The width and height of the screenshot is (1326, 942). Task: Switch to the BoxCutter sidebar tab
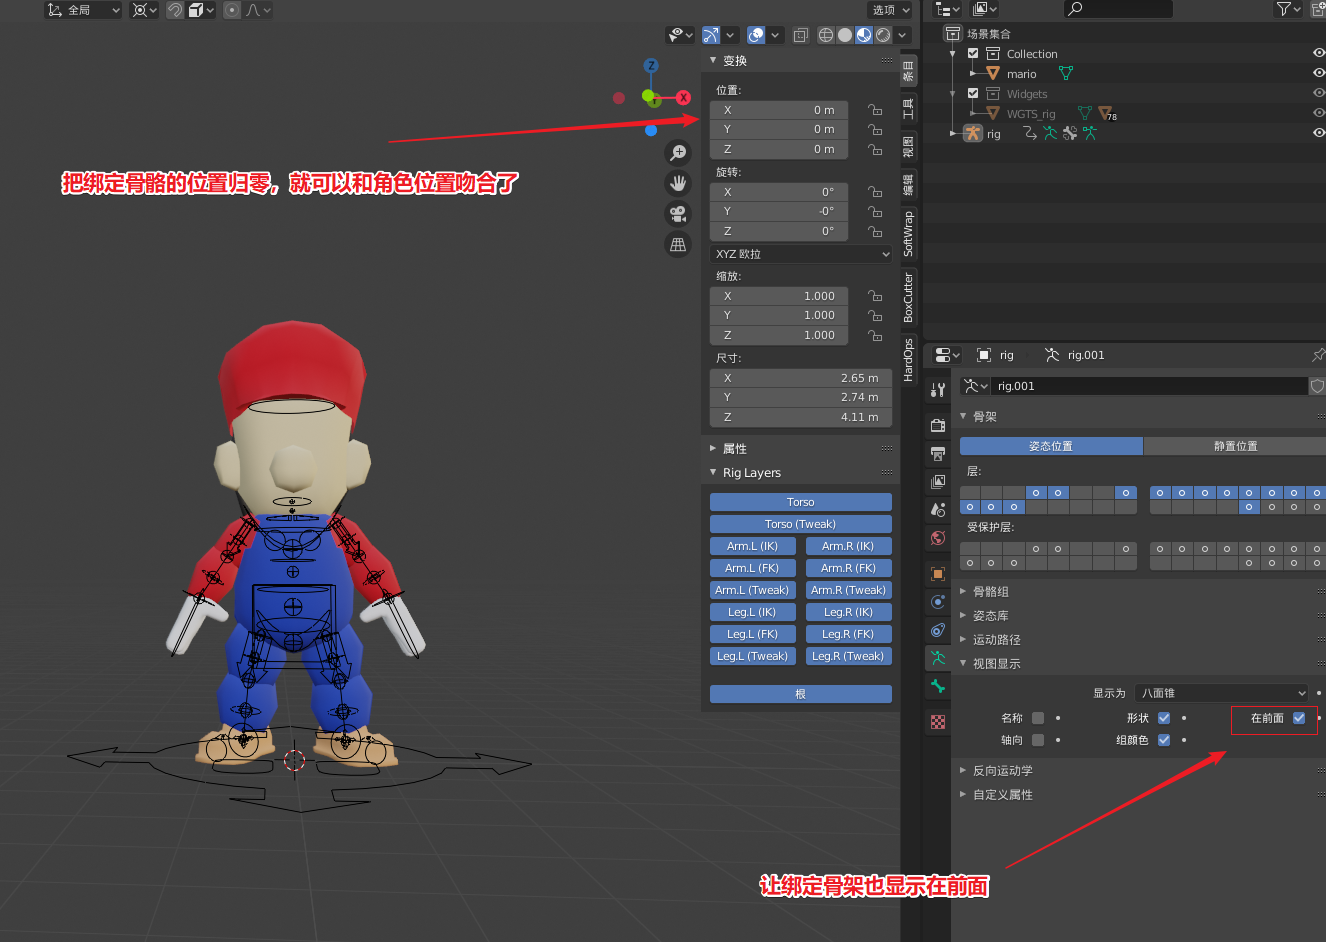(909, 297)
